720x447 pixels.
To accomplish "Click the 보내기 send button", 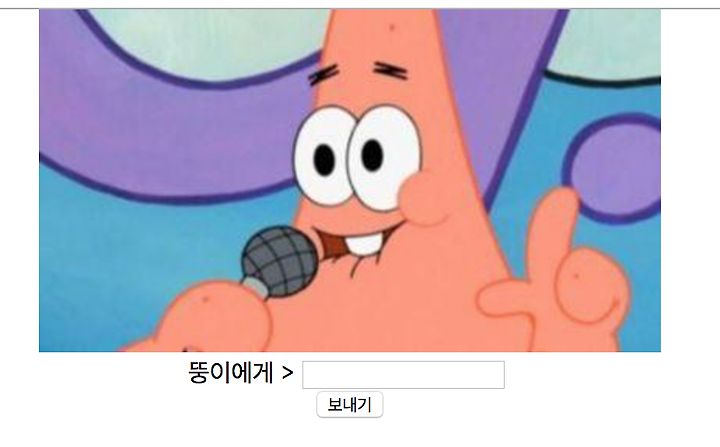I will tap(349, 405).
